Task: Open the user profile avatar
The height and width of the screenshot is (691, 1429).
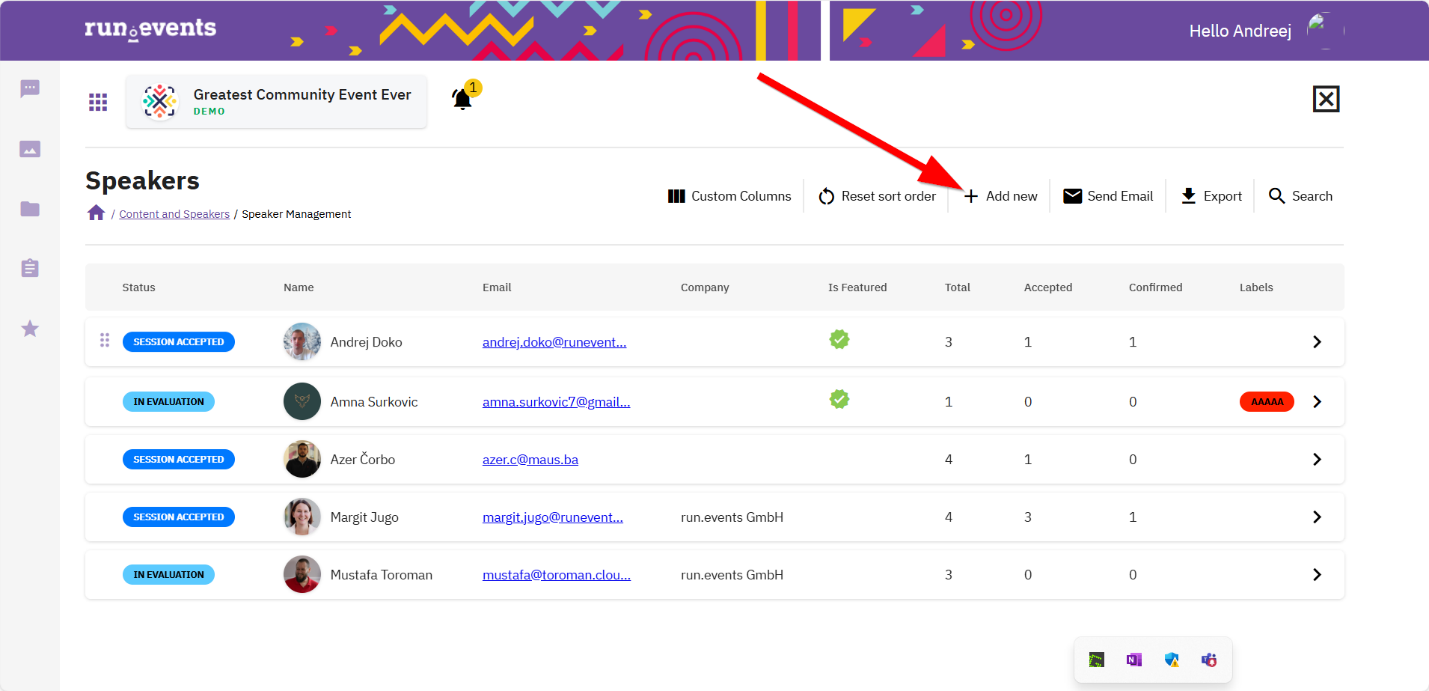Action: pyautogui.click(x=1324, y=31)
